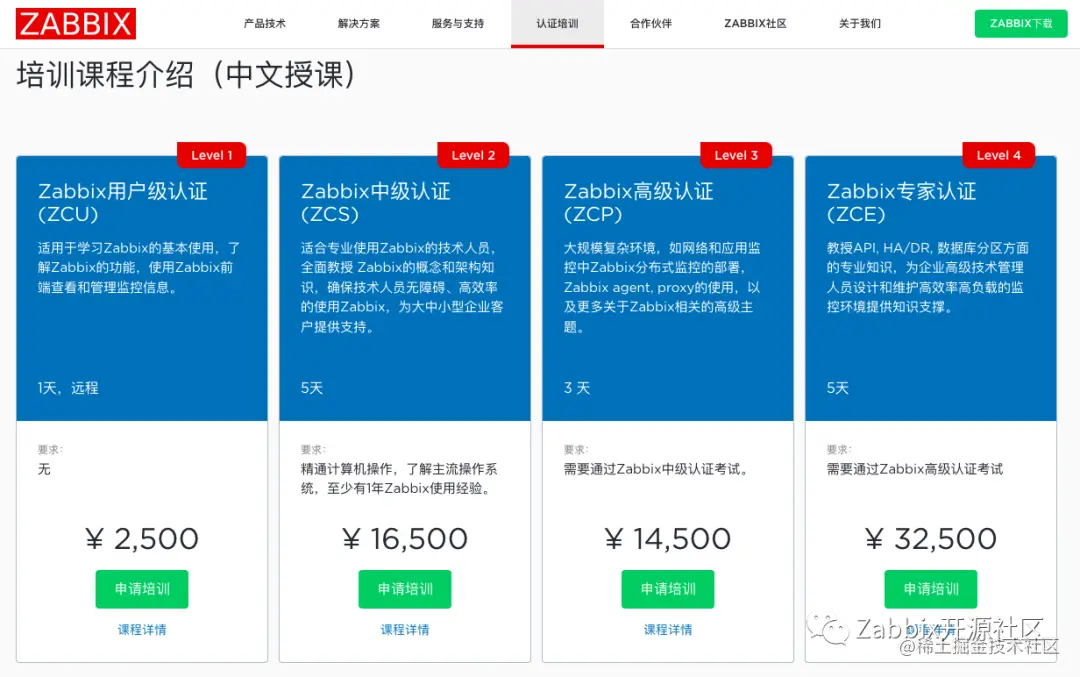Click the Level 3 badge on ZCP card

pyautogui.click(x=736, y=154)
